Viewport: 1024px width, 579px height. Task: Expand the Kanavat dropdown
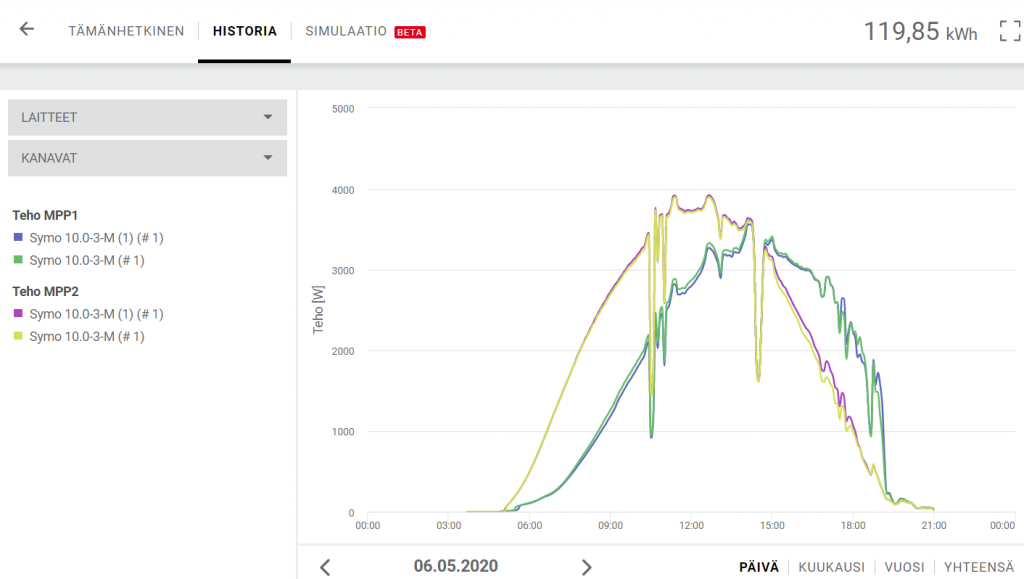point(147,158)
